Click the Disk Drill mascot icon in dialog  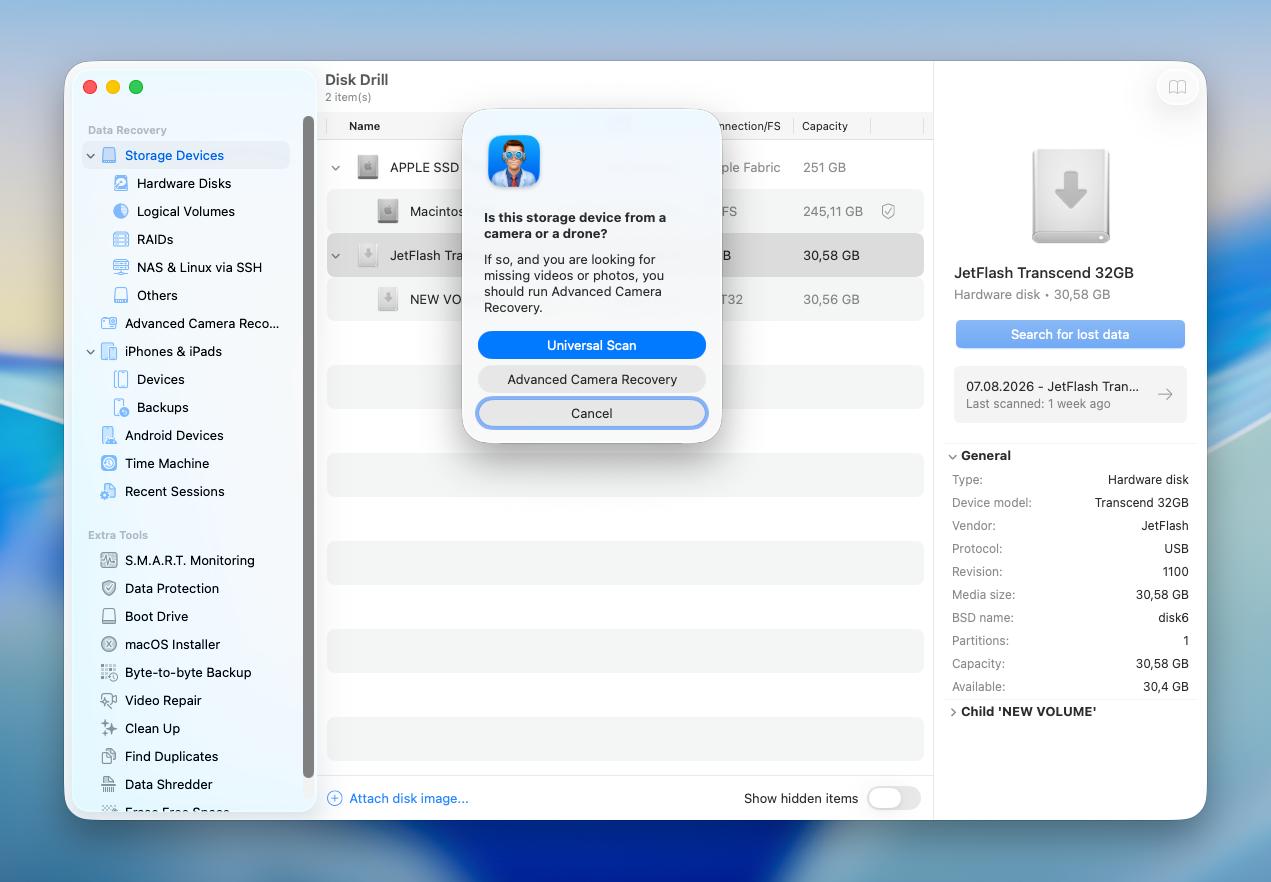click(514, 161)
